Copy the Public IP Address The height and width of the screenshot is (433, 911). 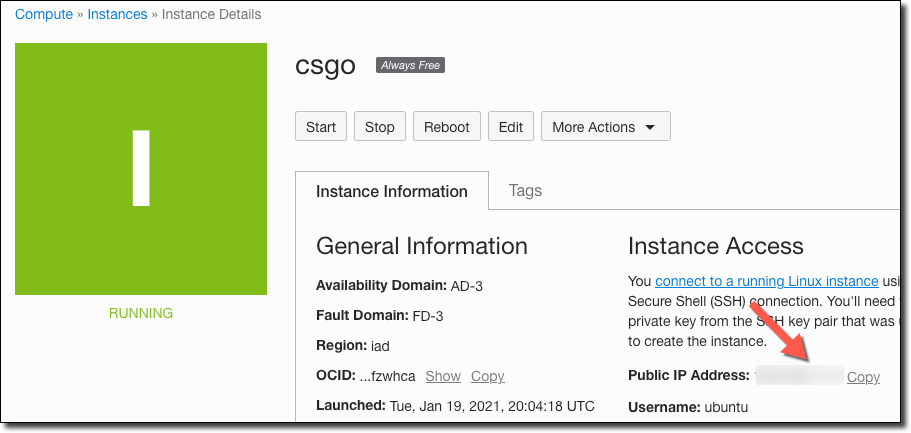(863, 377)
